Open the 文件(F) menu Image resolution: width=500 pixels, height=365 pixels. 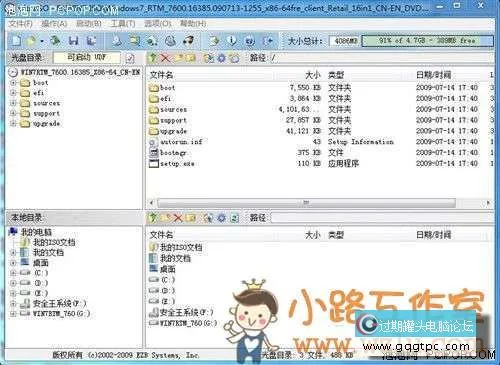click(x=20, y=23)
